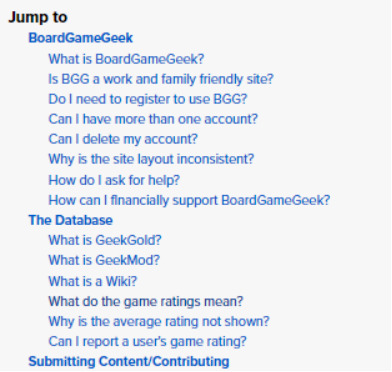Open 'What do the game ratings mean?'

tap(146, 302)
